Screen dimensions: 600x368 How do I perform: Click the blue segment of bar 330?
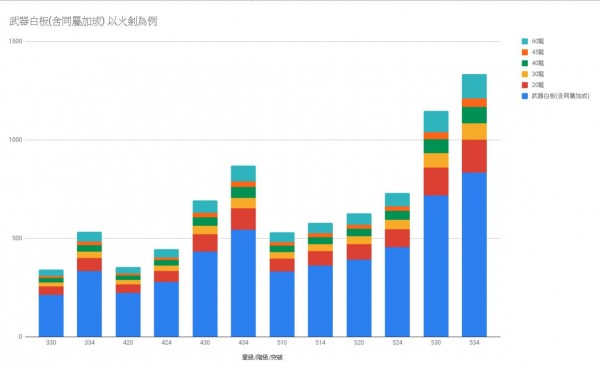51,316
